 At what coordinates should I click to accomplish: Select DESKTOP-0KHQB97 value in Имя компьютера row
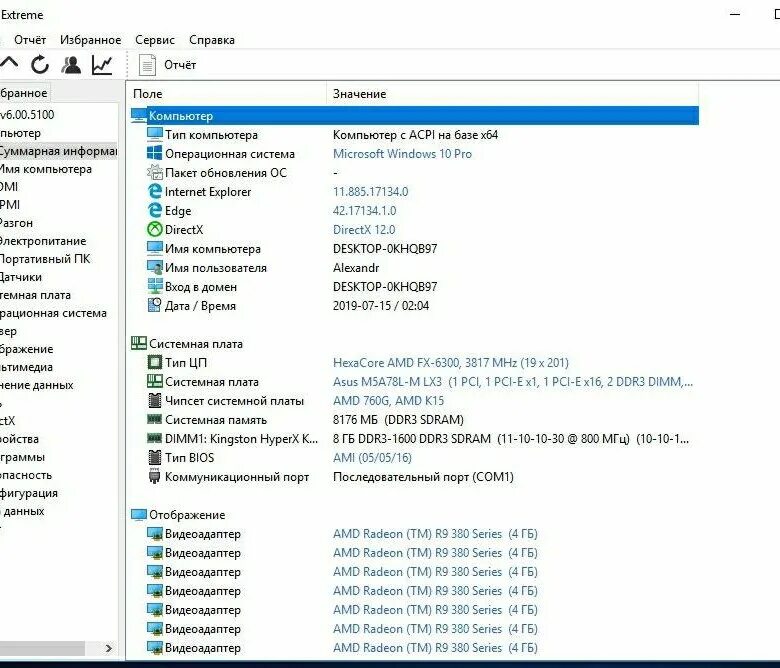click(x=385, y=249)
